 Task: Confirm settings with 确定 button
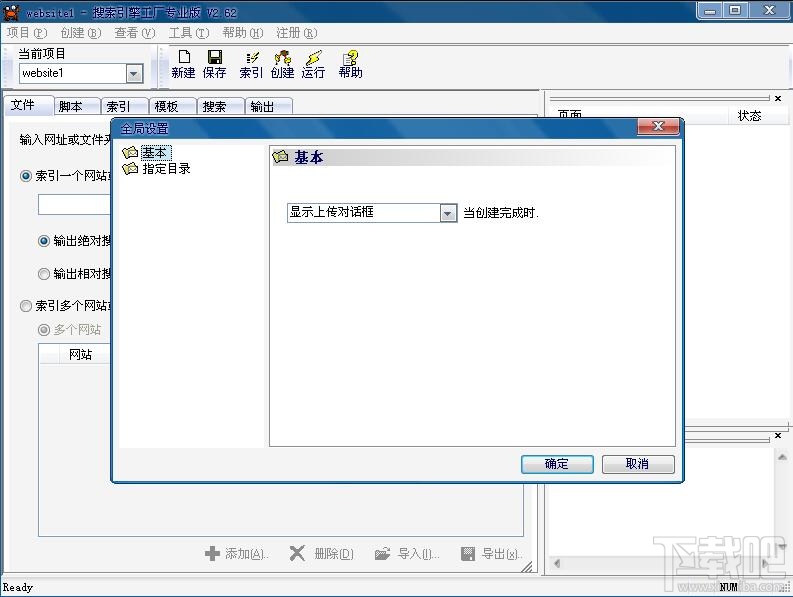click(x=557, y=464)
